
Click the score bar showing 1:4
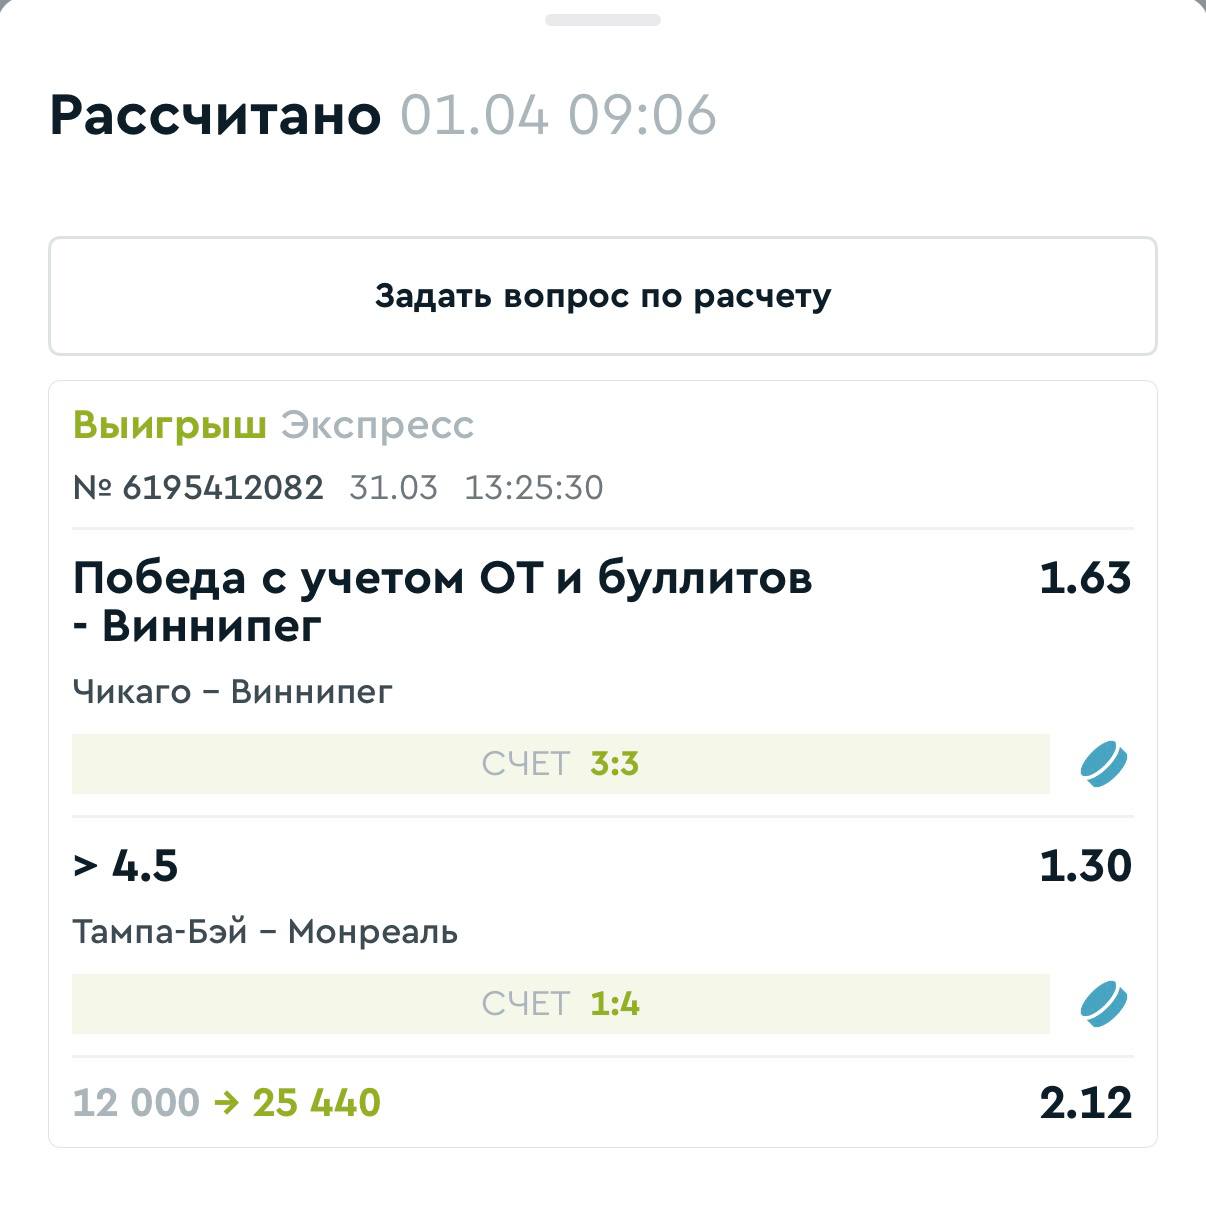560,1004
